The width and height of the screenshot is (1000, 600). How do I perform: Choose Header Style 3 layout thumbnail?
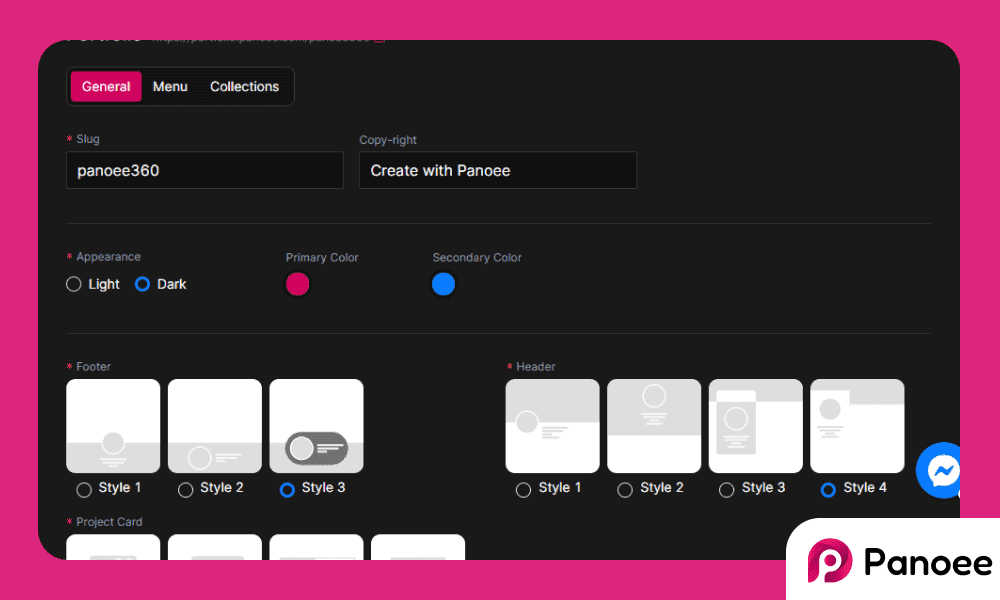[756, 426]
